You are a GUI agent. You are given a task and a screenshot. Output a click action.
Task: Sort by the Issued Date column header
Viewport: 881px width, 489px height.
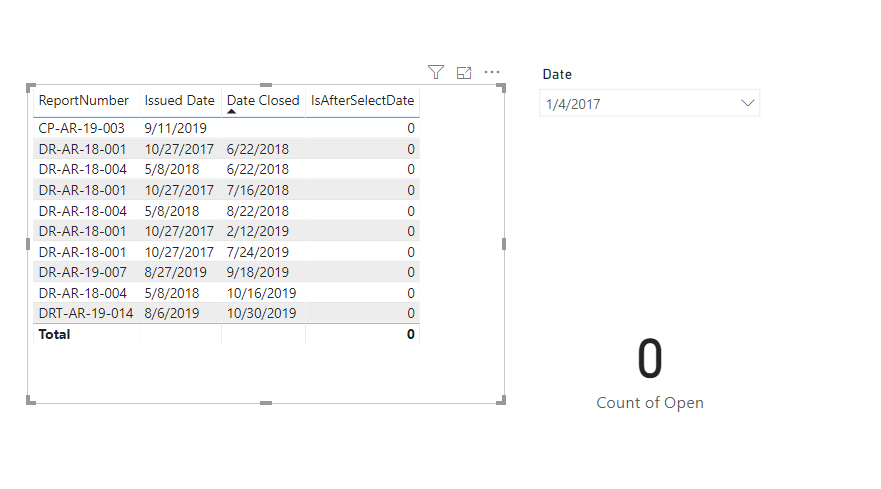click(179, 100)
